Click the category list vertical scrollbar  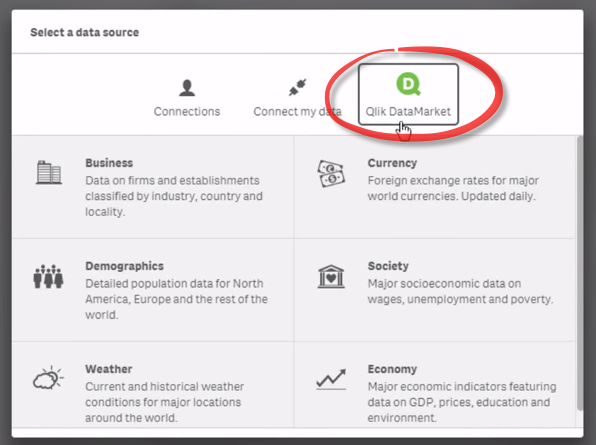[580, 272]
